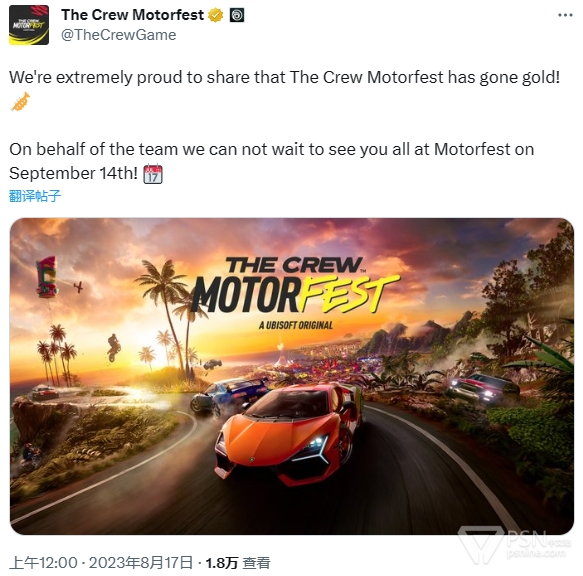Open the three-dot more options menu
Screen dimensions: 583x576
tap(565, 15)
